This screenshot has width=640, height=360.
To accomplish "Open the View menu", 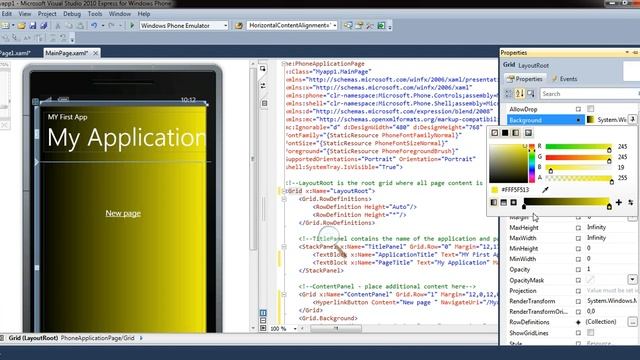I will [x=24, y=14].
